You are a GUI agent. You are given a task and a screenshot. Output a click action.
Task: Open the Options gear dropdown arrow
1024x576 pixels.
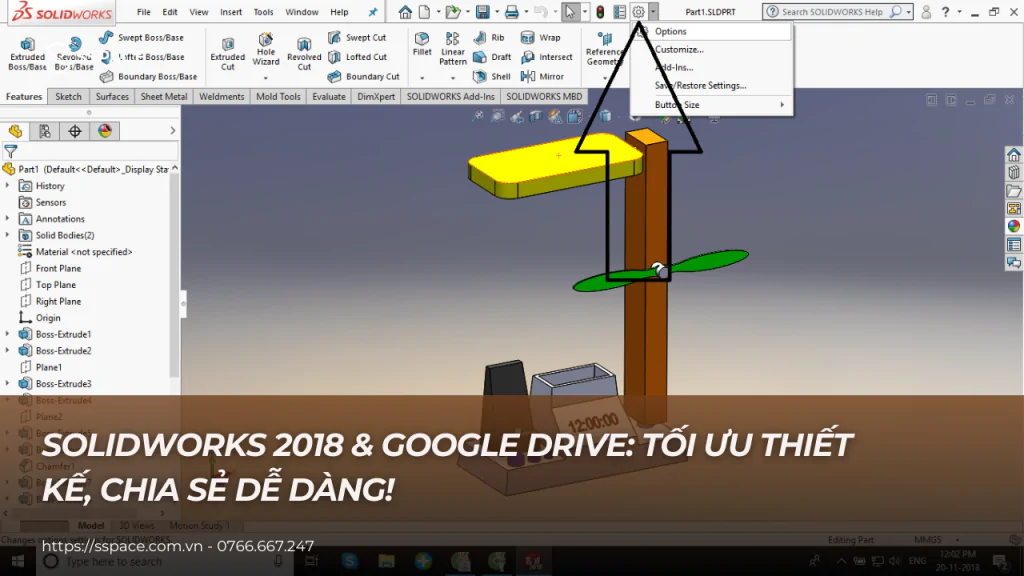(x=652, y=12)
